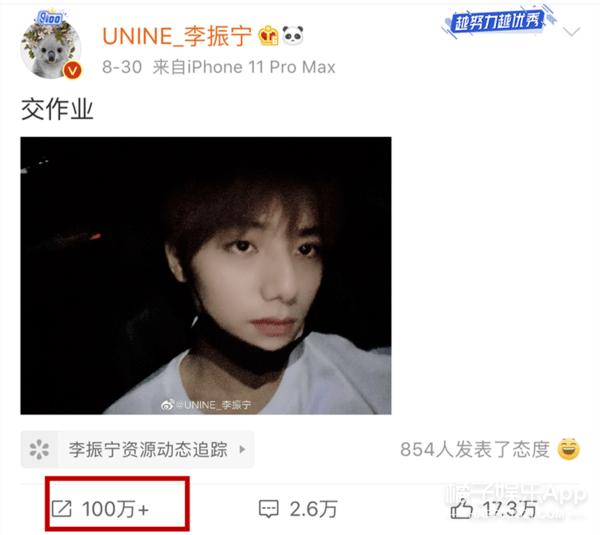The image size is (600, 535).
Task: Open the posted selfie photo
Action: (x=206, y=276)
